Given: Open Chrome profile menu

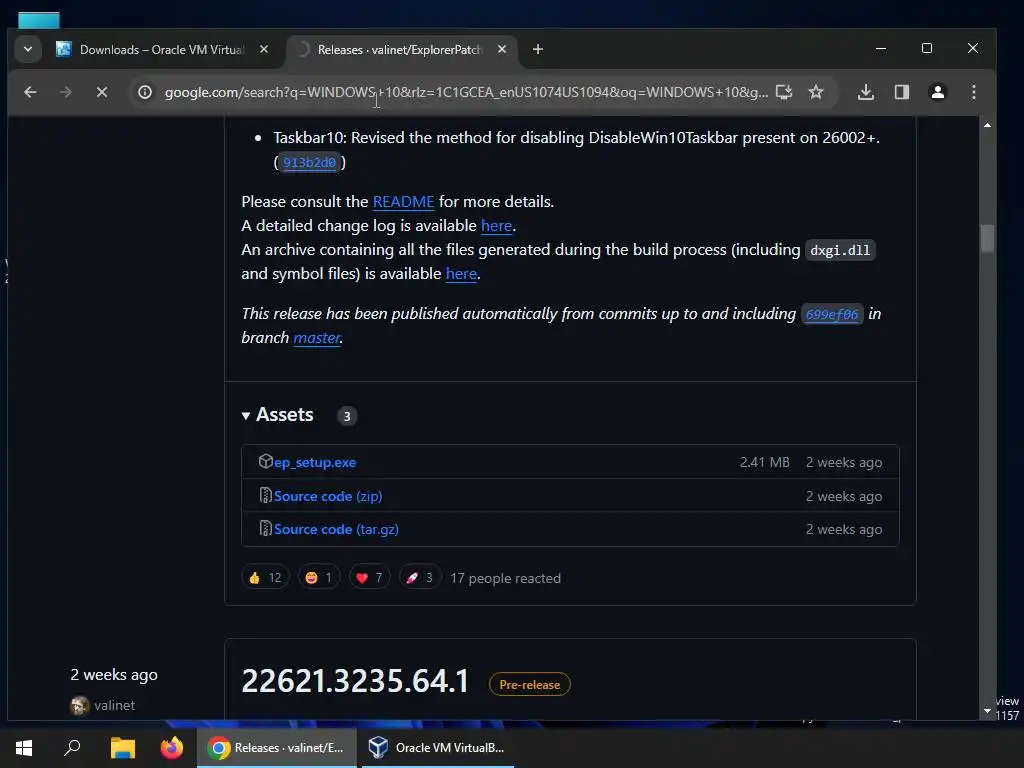Looking at the screenshot, I should pos(938,92).
